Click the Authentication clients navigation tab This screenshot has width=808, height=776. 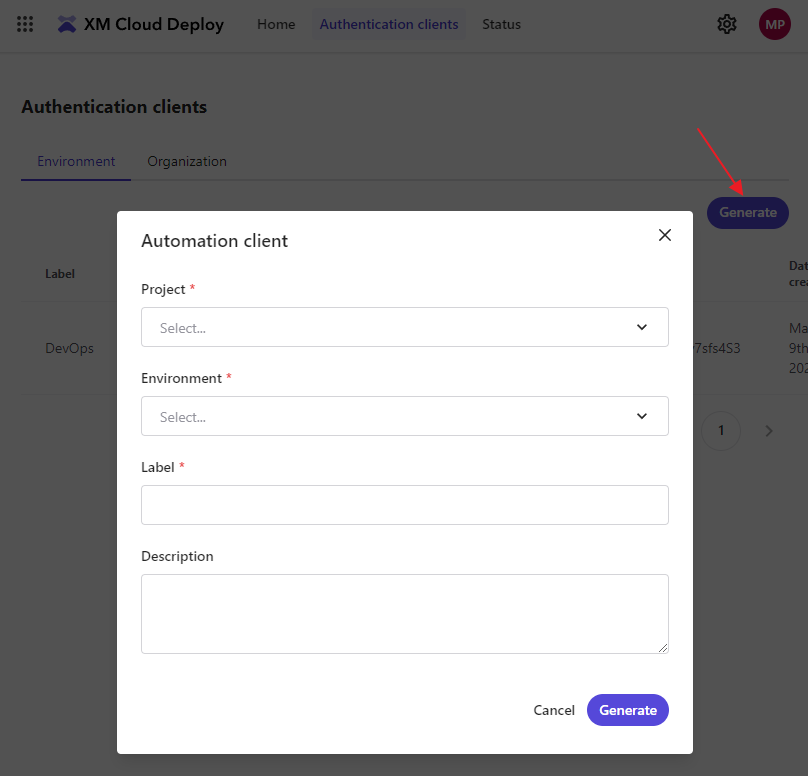click(388, 24)
